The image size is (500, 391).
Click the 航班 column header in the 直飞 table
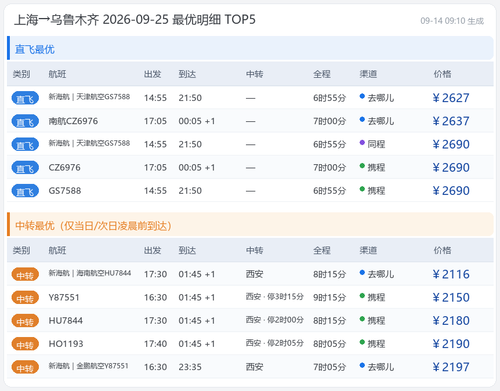[x=57, y=74]
